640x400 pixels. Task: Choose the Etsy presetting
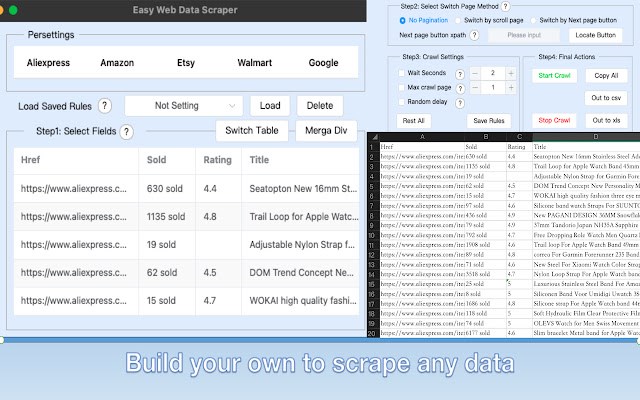pyautogui.click(x=186, y=63)
